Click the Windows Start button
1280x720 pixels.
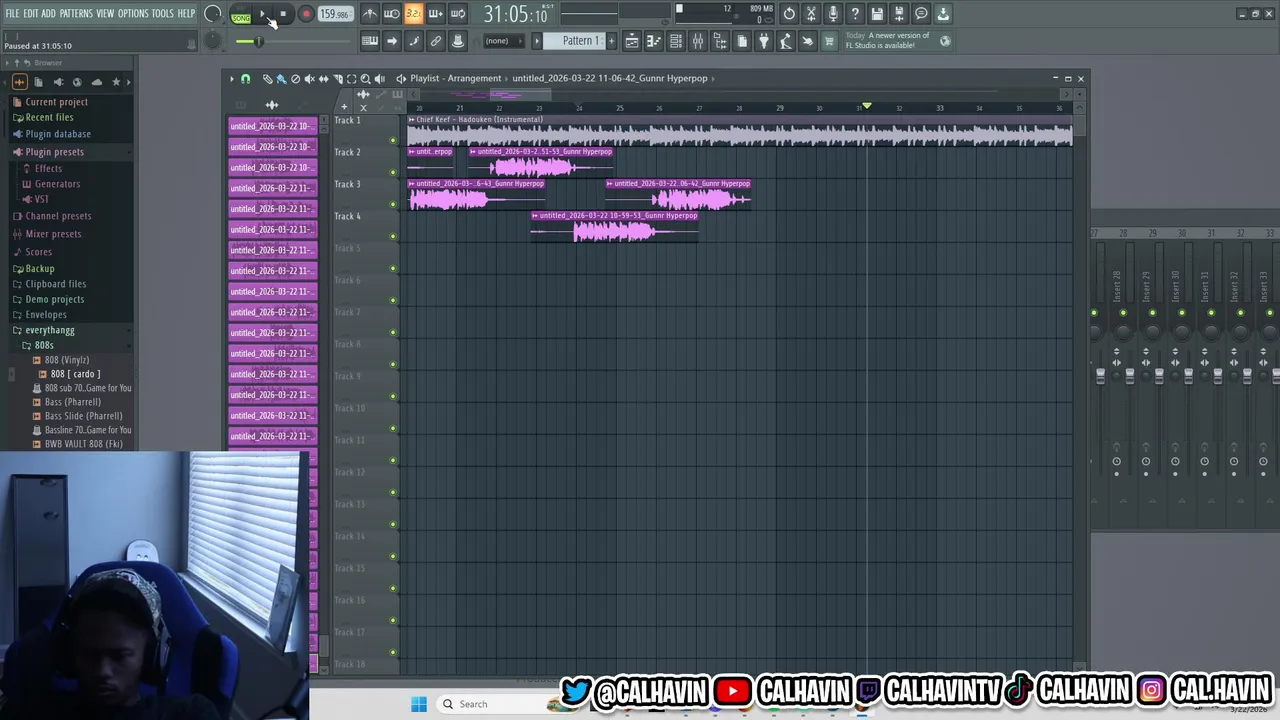point(419,704)
